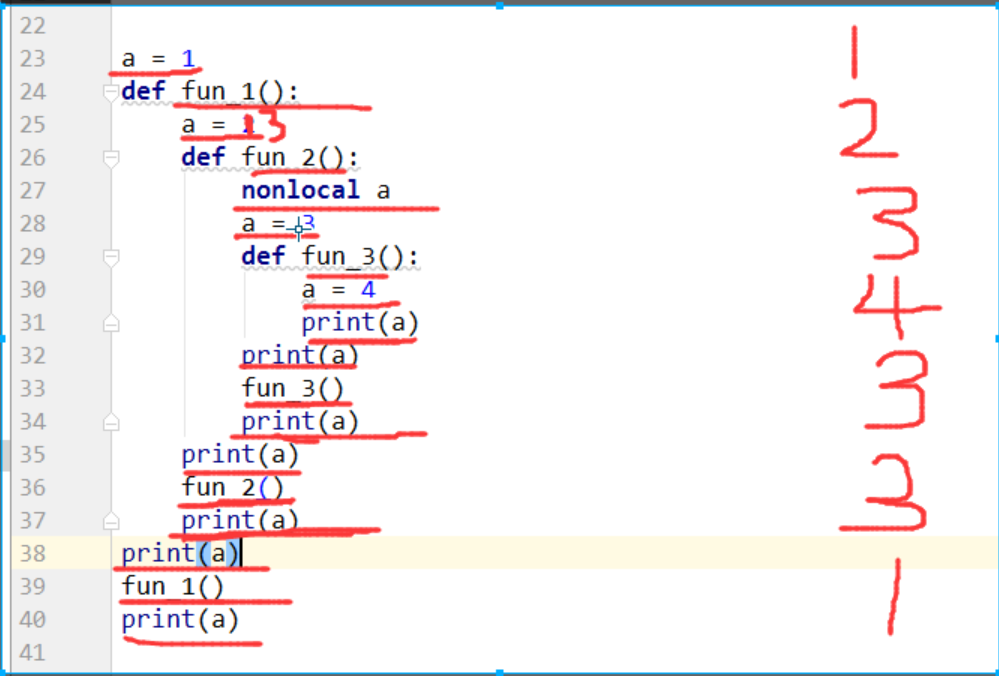Click fold end marker on line 31
Image resolution: width=999 pixels, height=676 pixels.
pos(111,324)
